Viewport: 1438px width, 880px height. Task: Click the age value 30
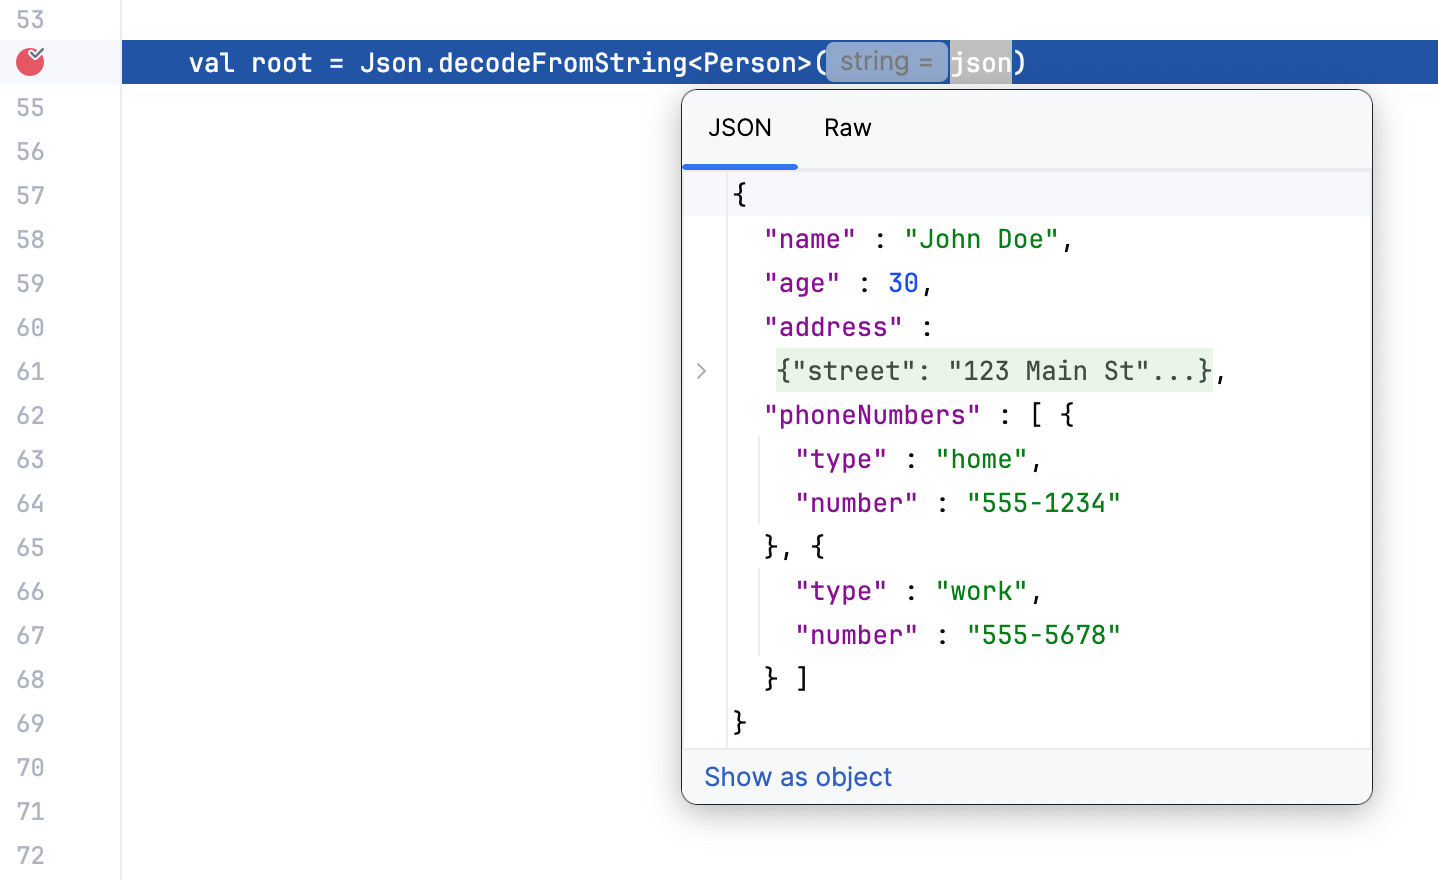pyautogui.click(x=903, y=283)
